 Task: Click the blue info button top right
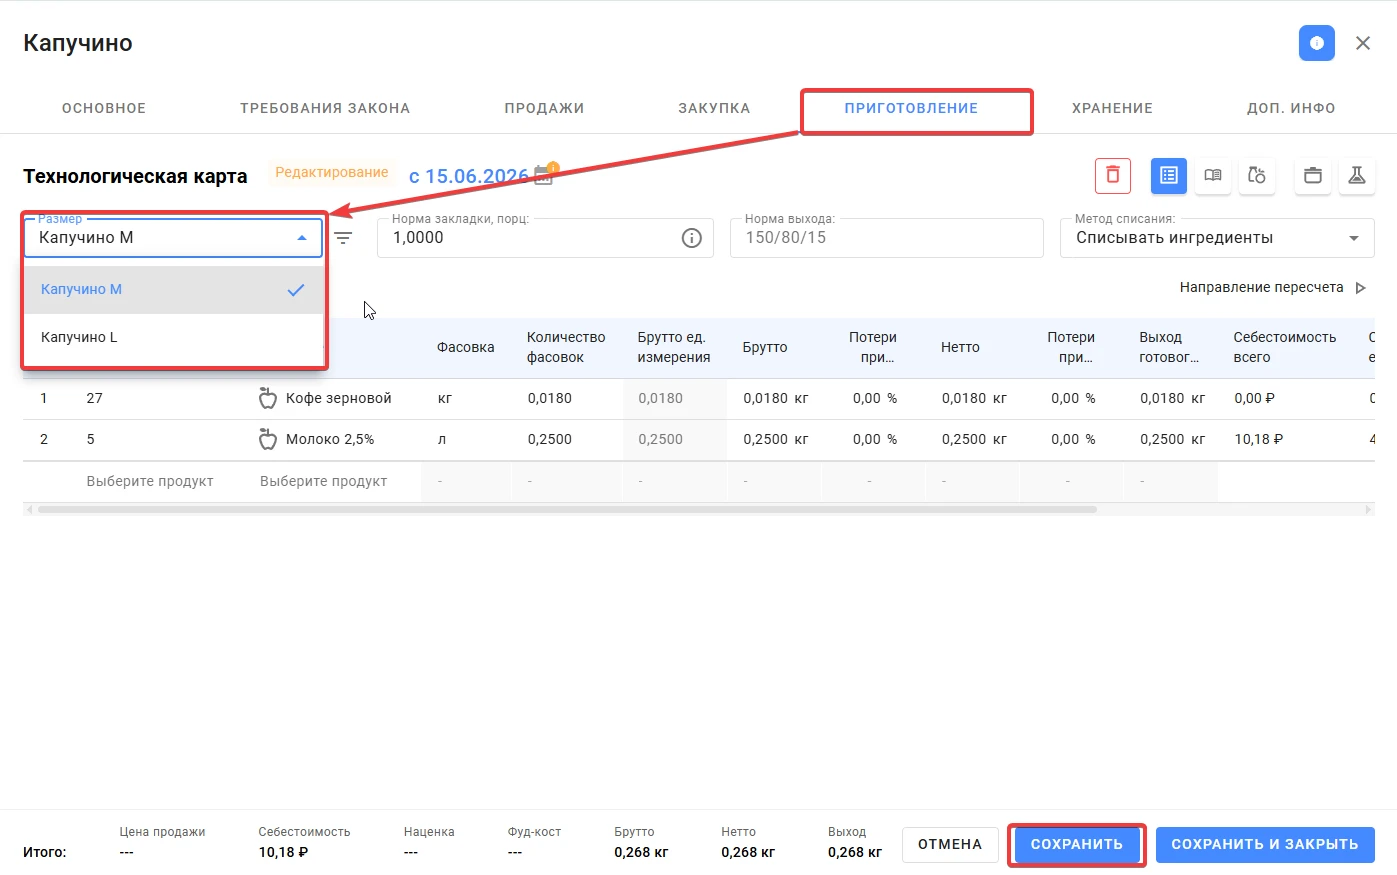coord(1317,43)
